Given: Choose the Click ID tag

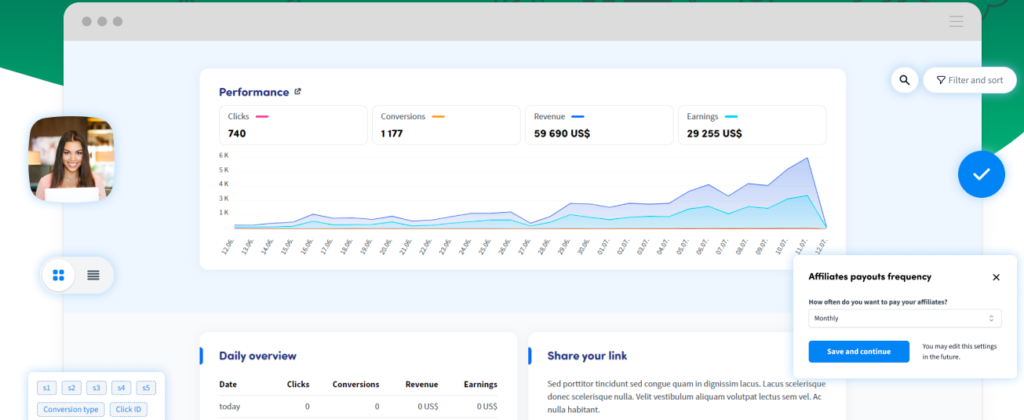Looking at the screenshot, I should tap(128, 409).
